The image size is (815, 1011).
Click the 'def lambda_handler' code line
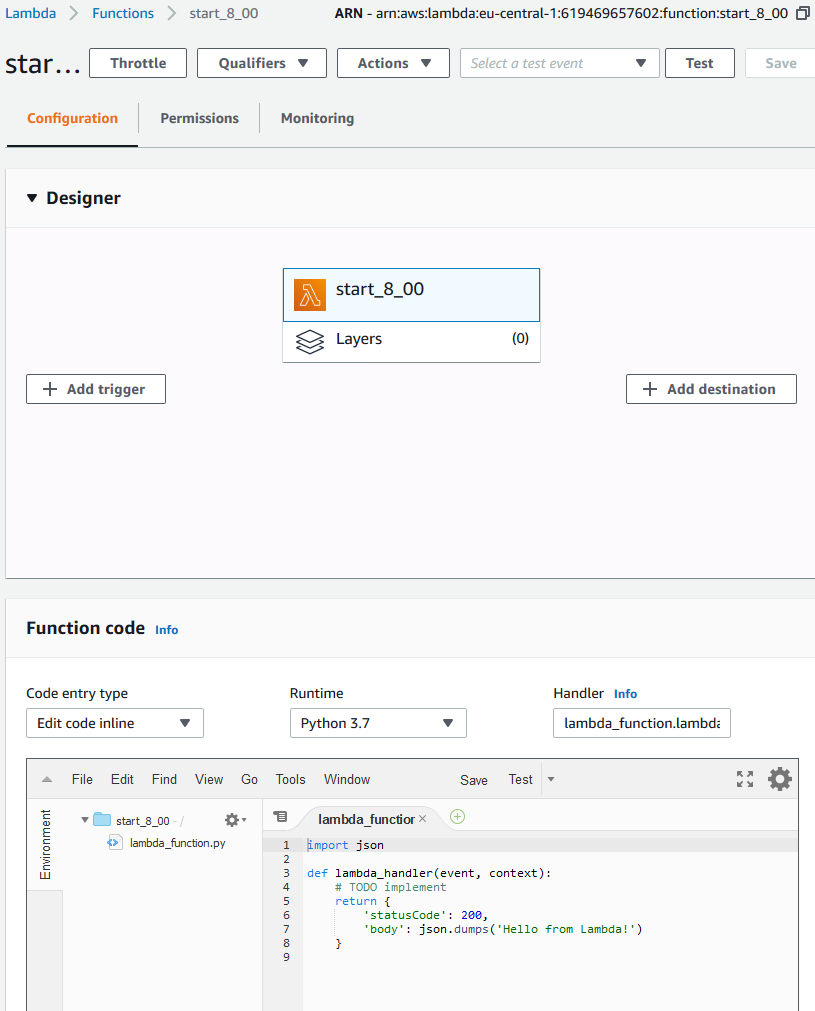coord(429,873)
